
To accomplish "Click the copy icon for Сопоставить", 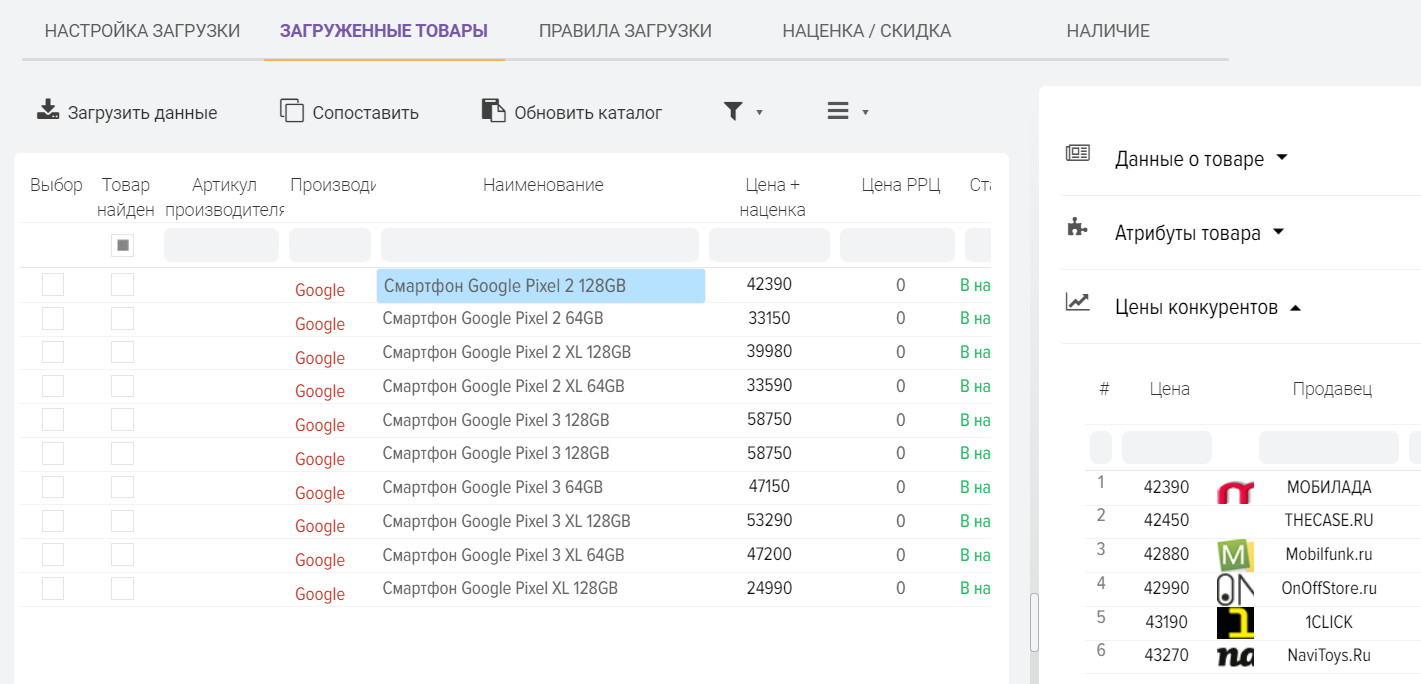I will click(291, 111).
